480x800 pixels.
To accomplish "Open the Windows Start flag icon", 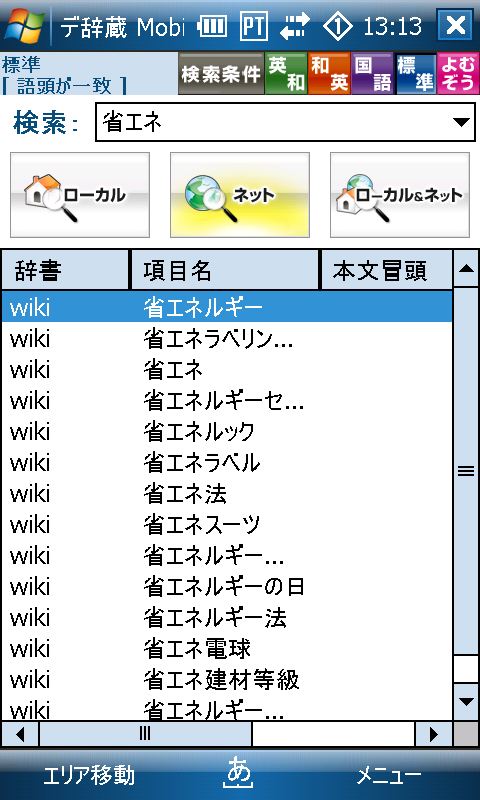I will pyautogui.click(x=22, y=24).
